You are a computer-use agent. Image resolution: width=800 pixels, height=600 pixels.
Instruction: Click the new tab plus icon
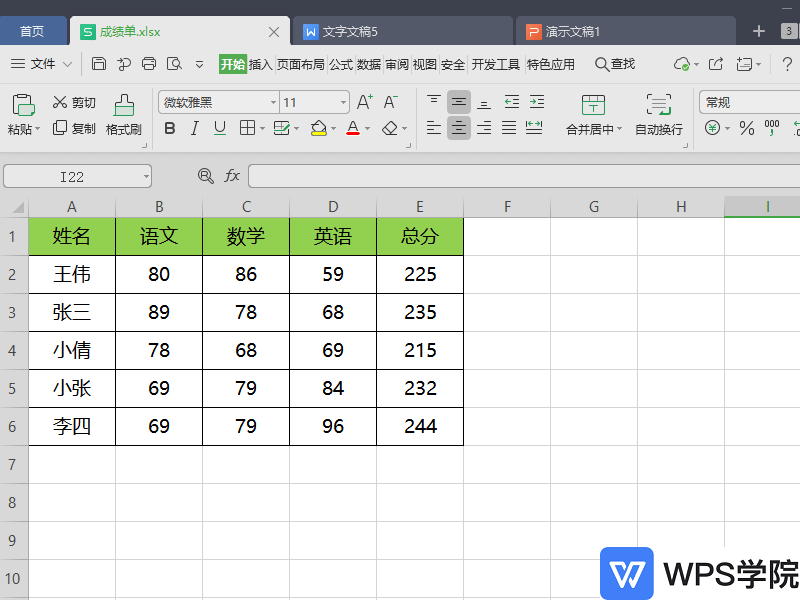759,32
